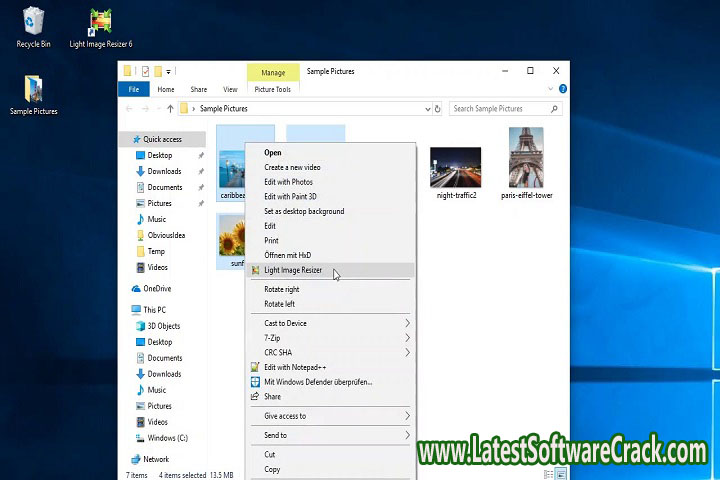Refresh the Sample Pictures folder view
720x480 pixels.
(x=438, y=108)
